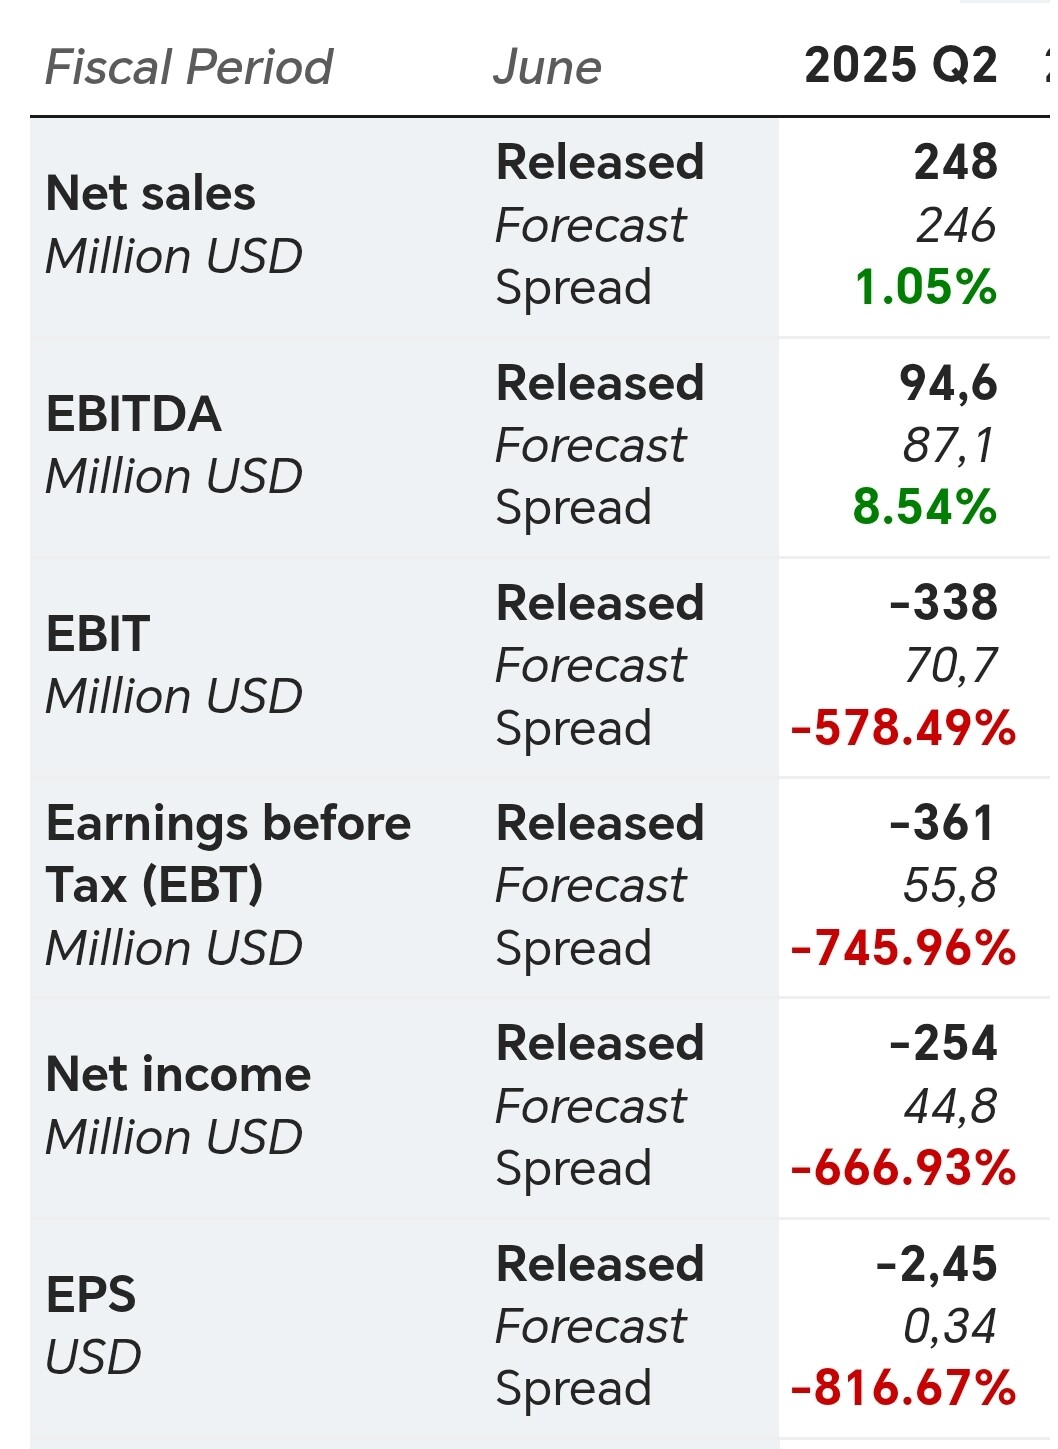Image resolution: width=1058 pixels, height=1449 pixels.
Task: Select the EPS released value -2,45
Action: [x=936, y=1264]
